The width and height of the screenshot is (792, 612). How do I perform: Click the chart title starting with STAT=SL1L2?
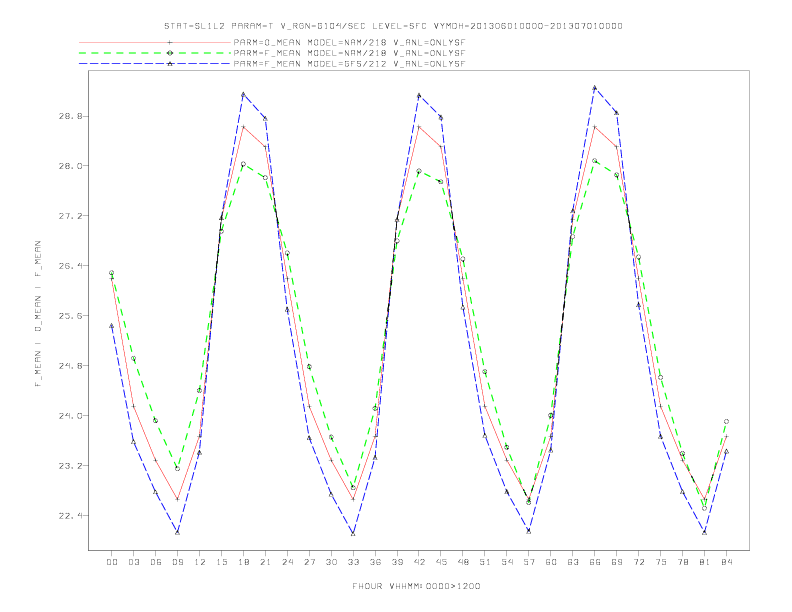(x=393, y=26)
